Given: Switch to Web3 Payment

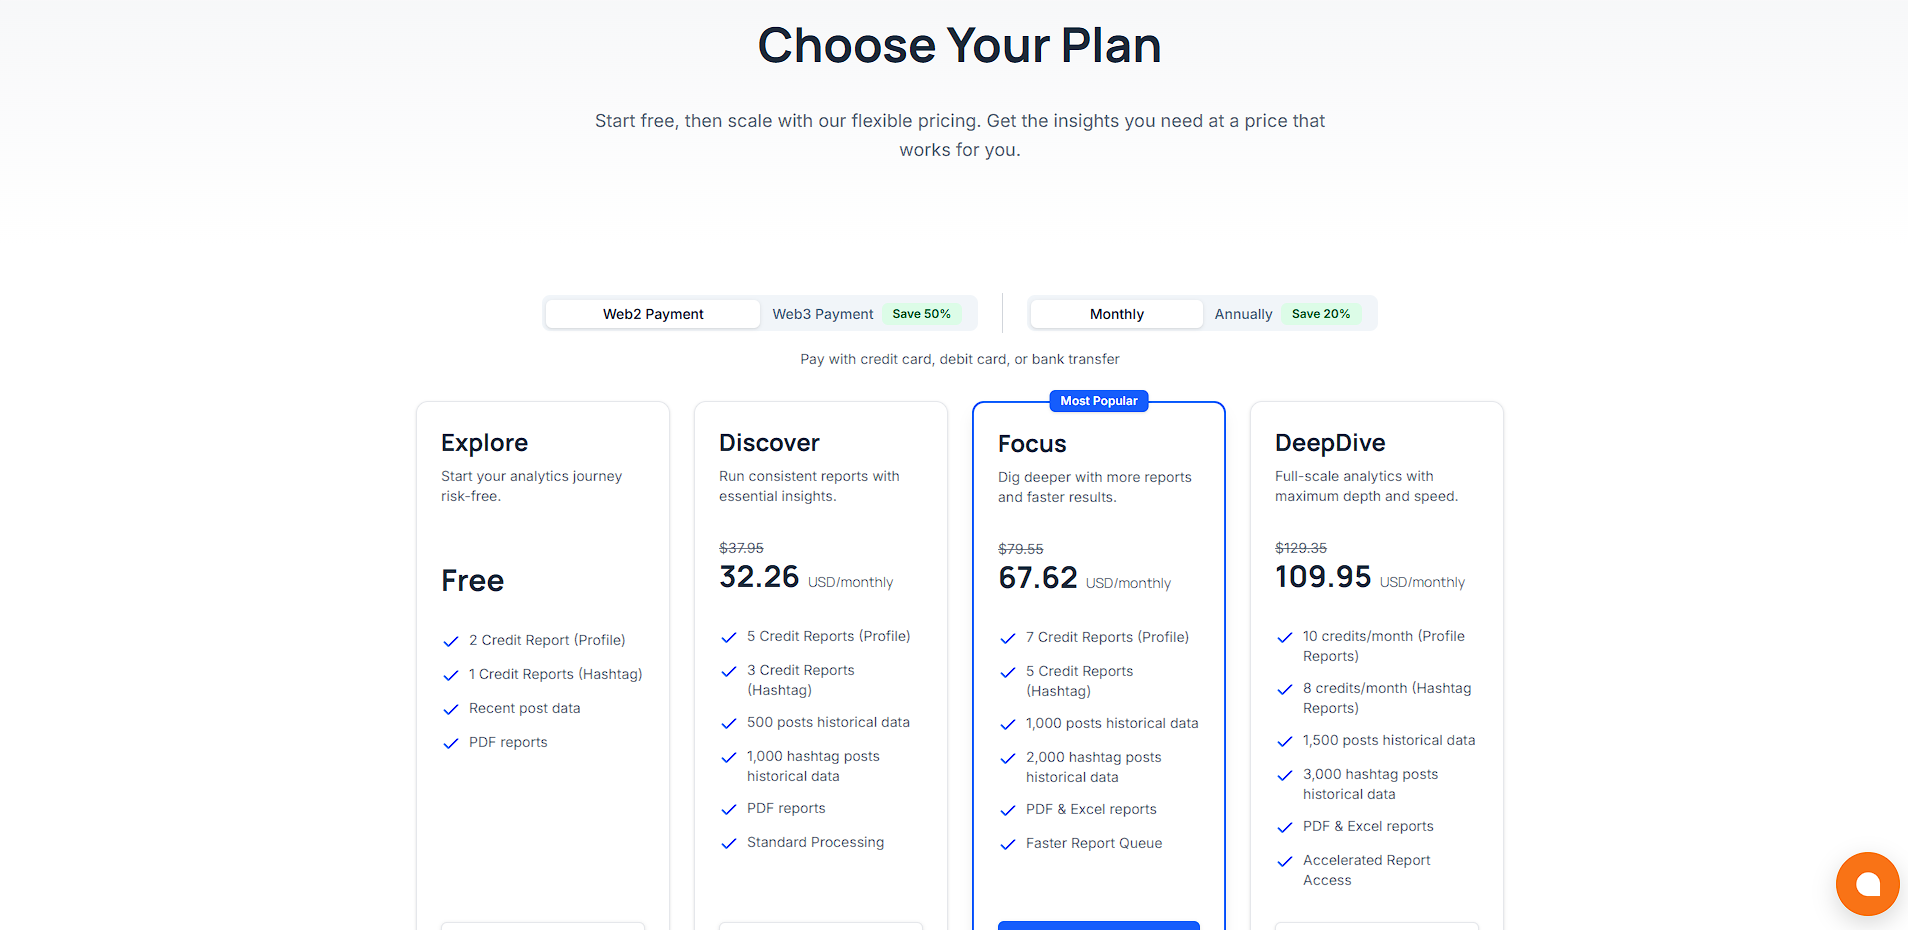Looking at the screenshot, I should point(823,314).
